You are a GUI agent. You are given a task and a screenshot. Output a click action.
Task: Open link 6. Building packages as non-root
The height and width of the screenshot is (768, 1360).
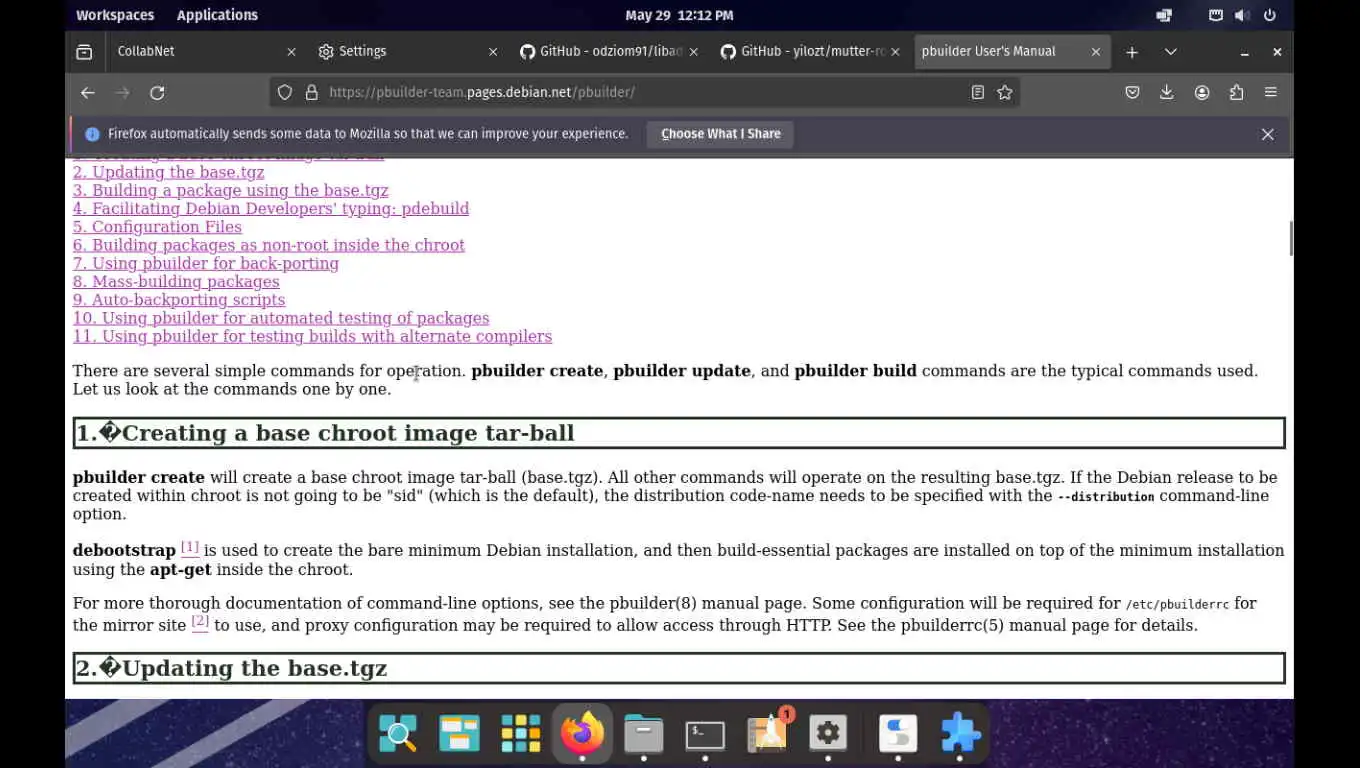pos(268,245)
